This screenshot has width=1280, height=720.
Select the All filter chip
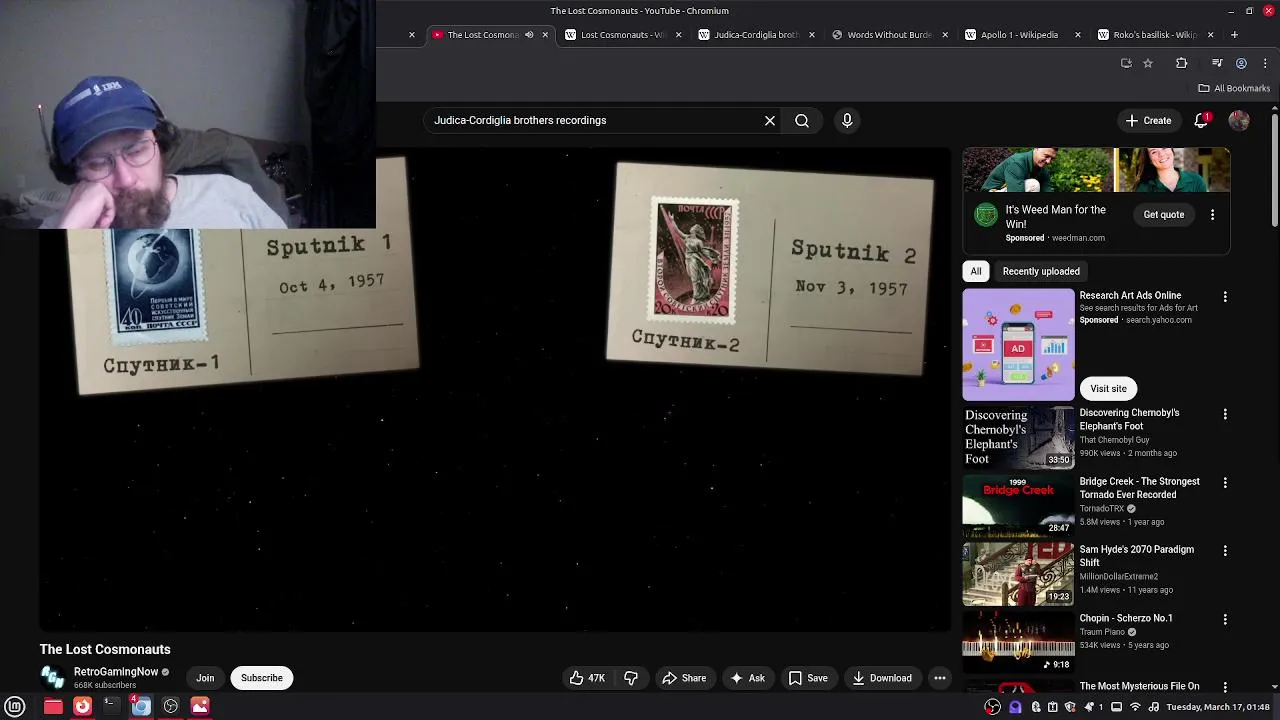976,271
